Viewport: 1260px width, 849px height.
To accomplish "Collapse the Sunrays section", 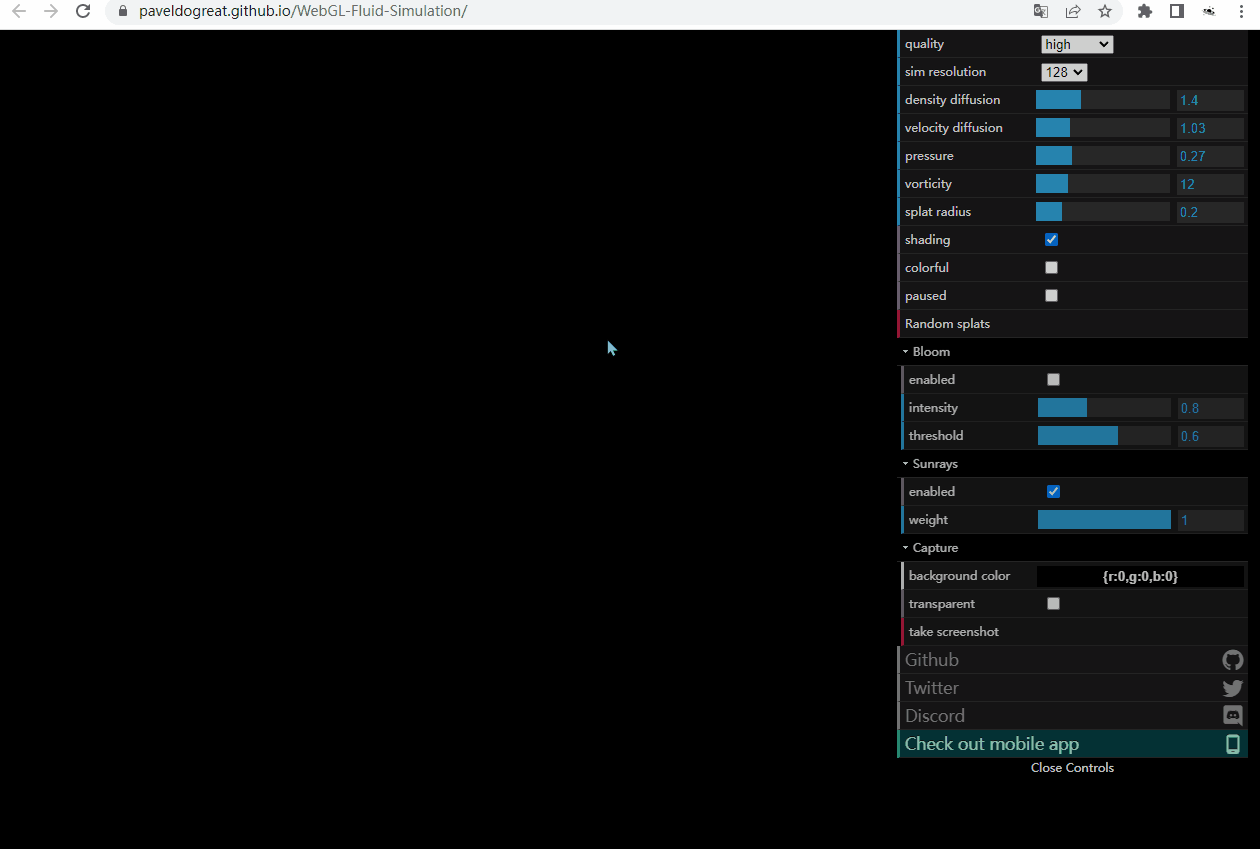I will tap(1073, 464).
